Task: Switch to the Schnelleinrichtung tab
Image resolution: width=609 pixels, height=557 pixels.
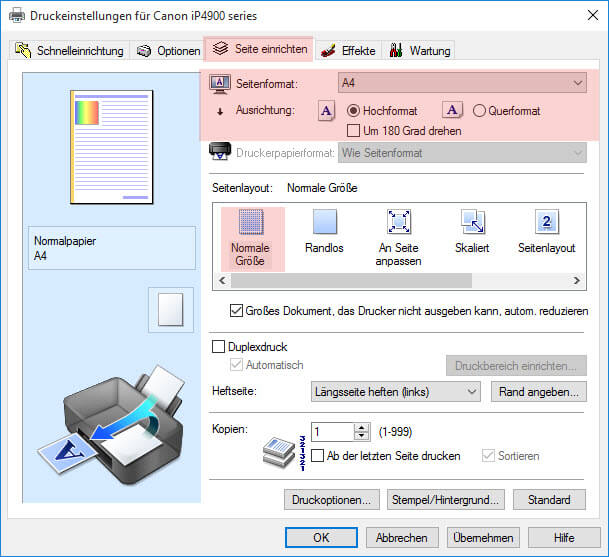Action: coord(70,50)
